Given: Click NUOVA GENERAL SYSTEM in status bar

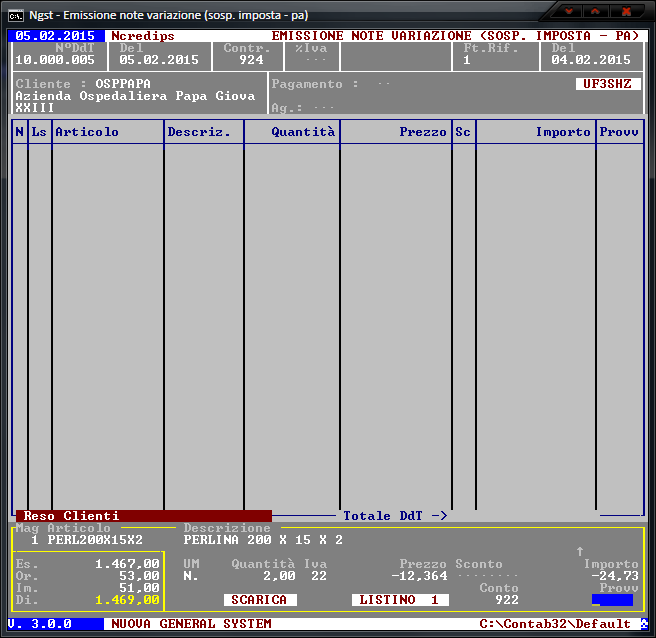Looking at the screenshot, I should [191, 623].
